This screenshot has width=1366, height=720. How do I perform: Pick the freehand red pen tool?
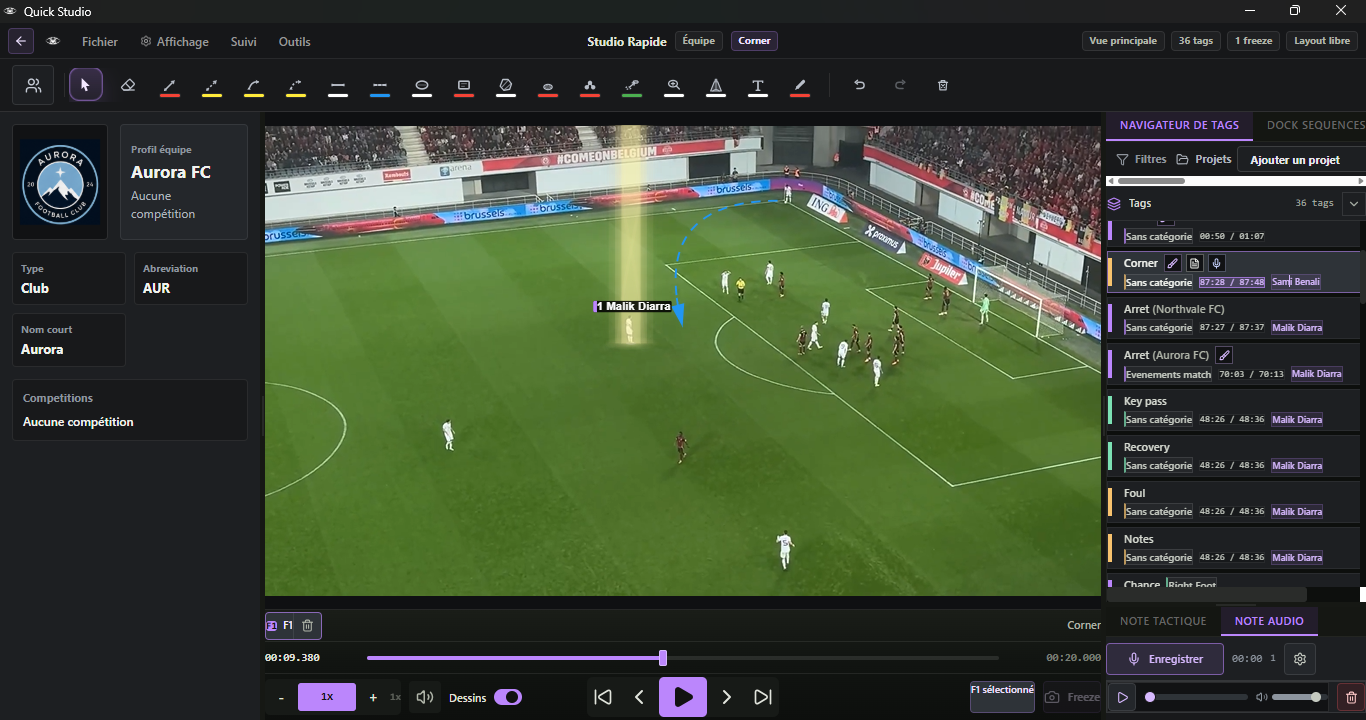(x=800, y=85)
